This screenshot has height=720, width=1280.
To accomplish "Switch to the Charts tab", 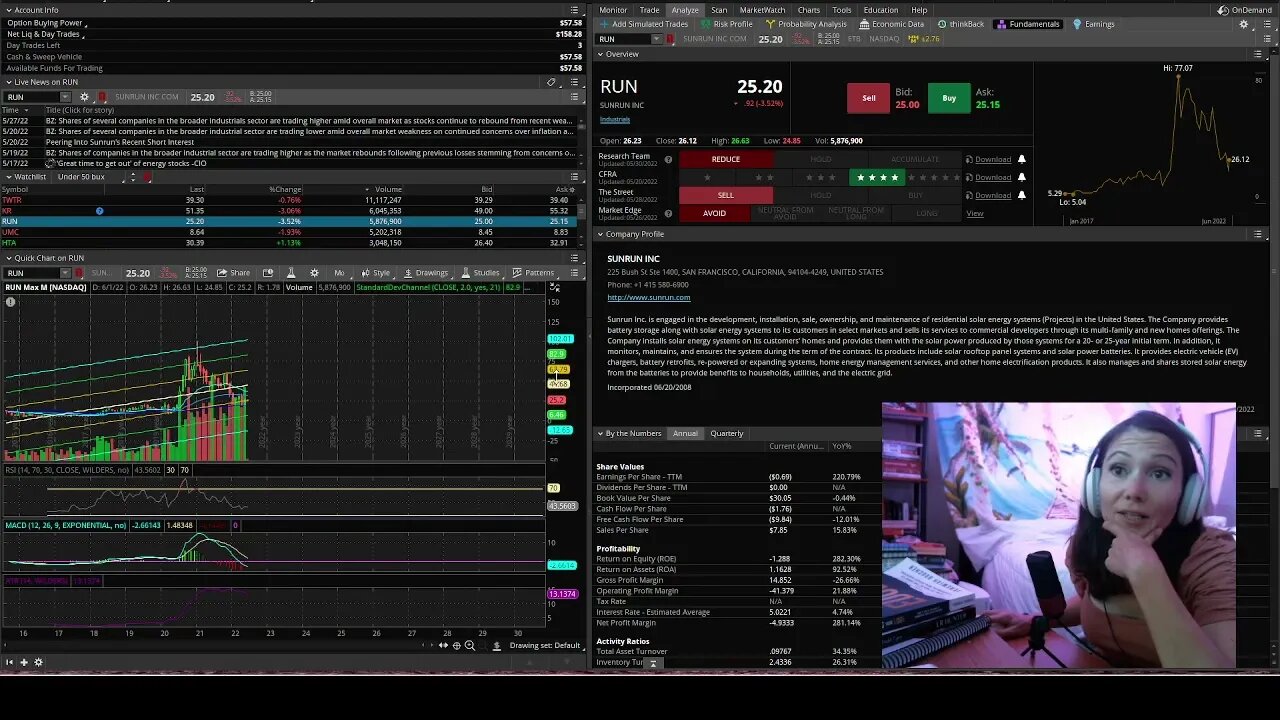I will [809, 10].
